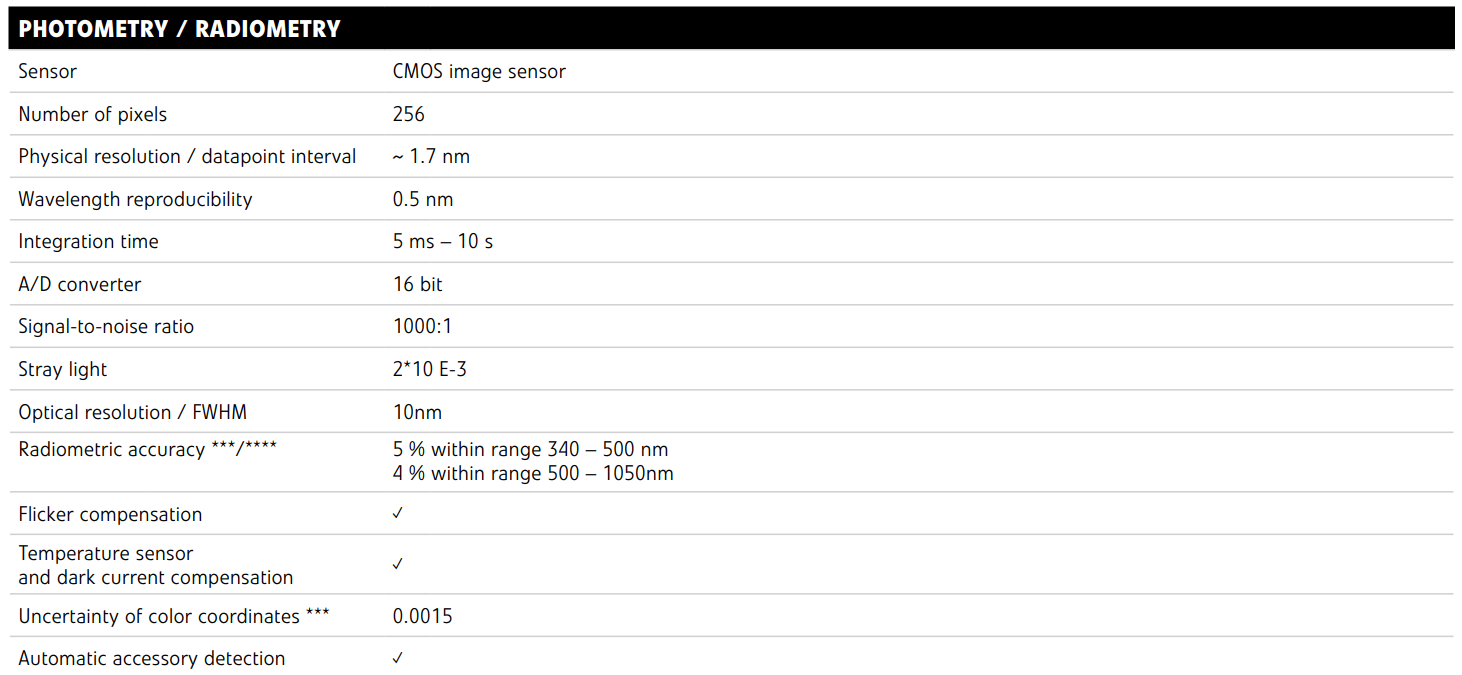Select the Photometry / Radiometry header
This screenshot has height=675, width=1462.
click(180, 29)
